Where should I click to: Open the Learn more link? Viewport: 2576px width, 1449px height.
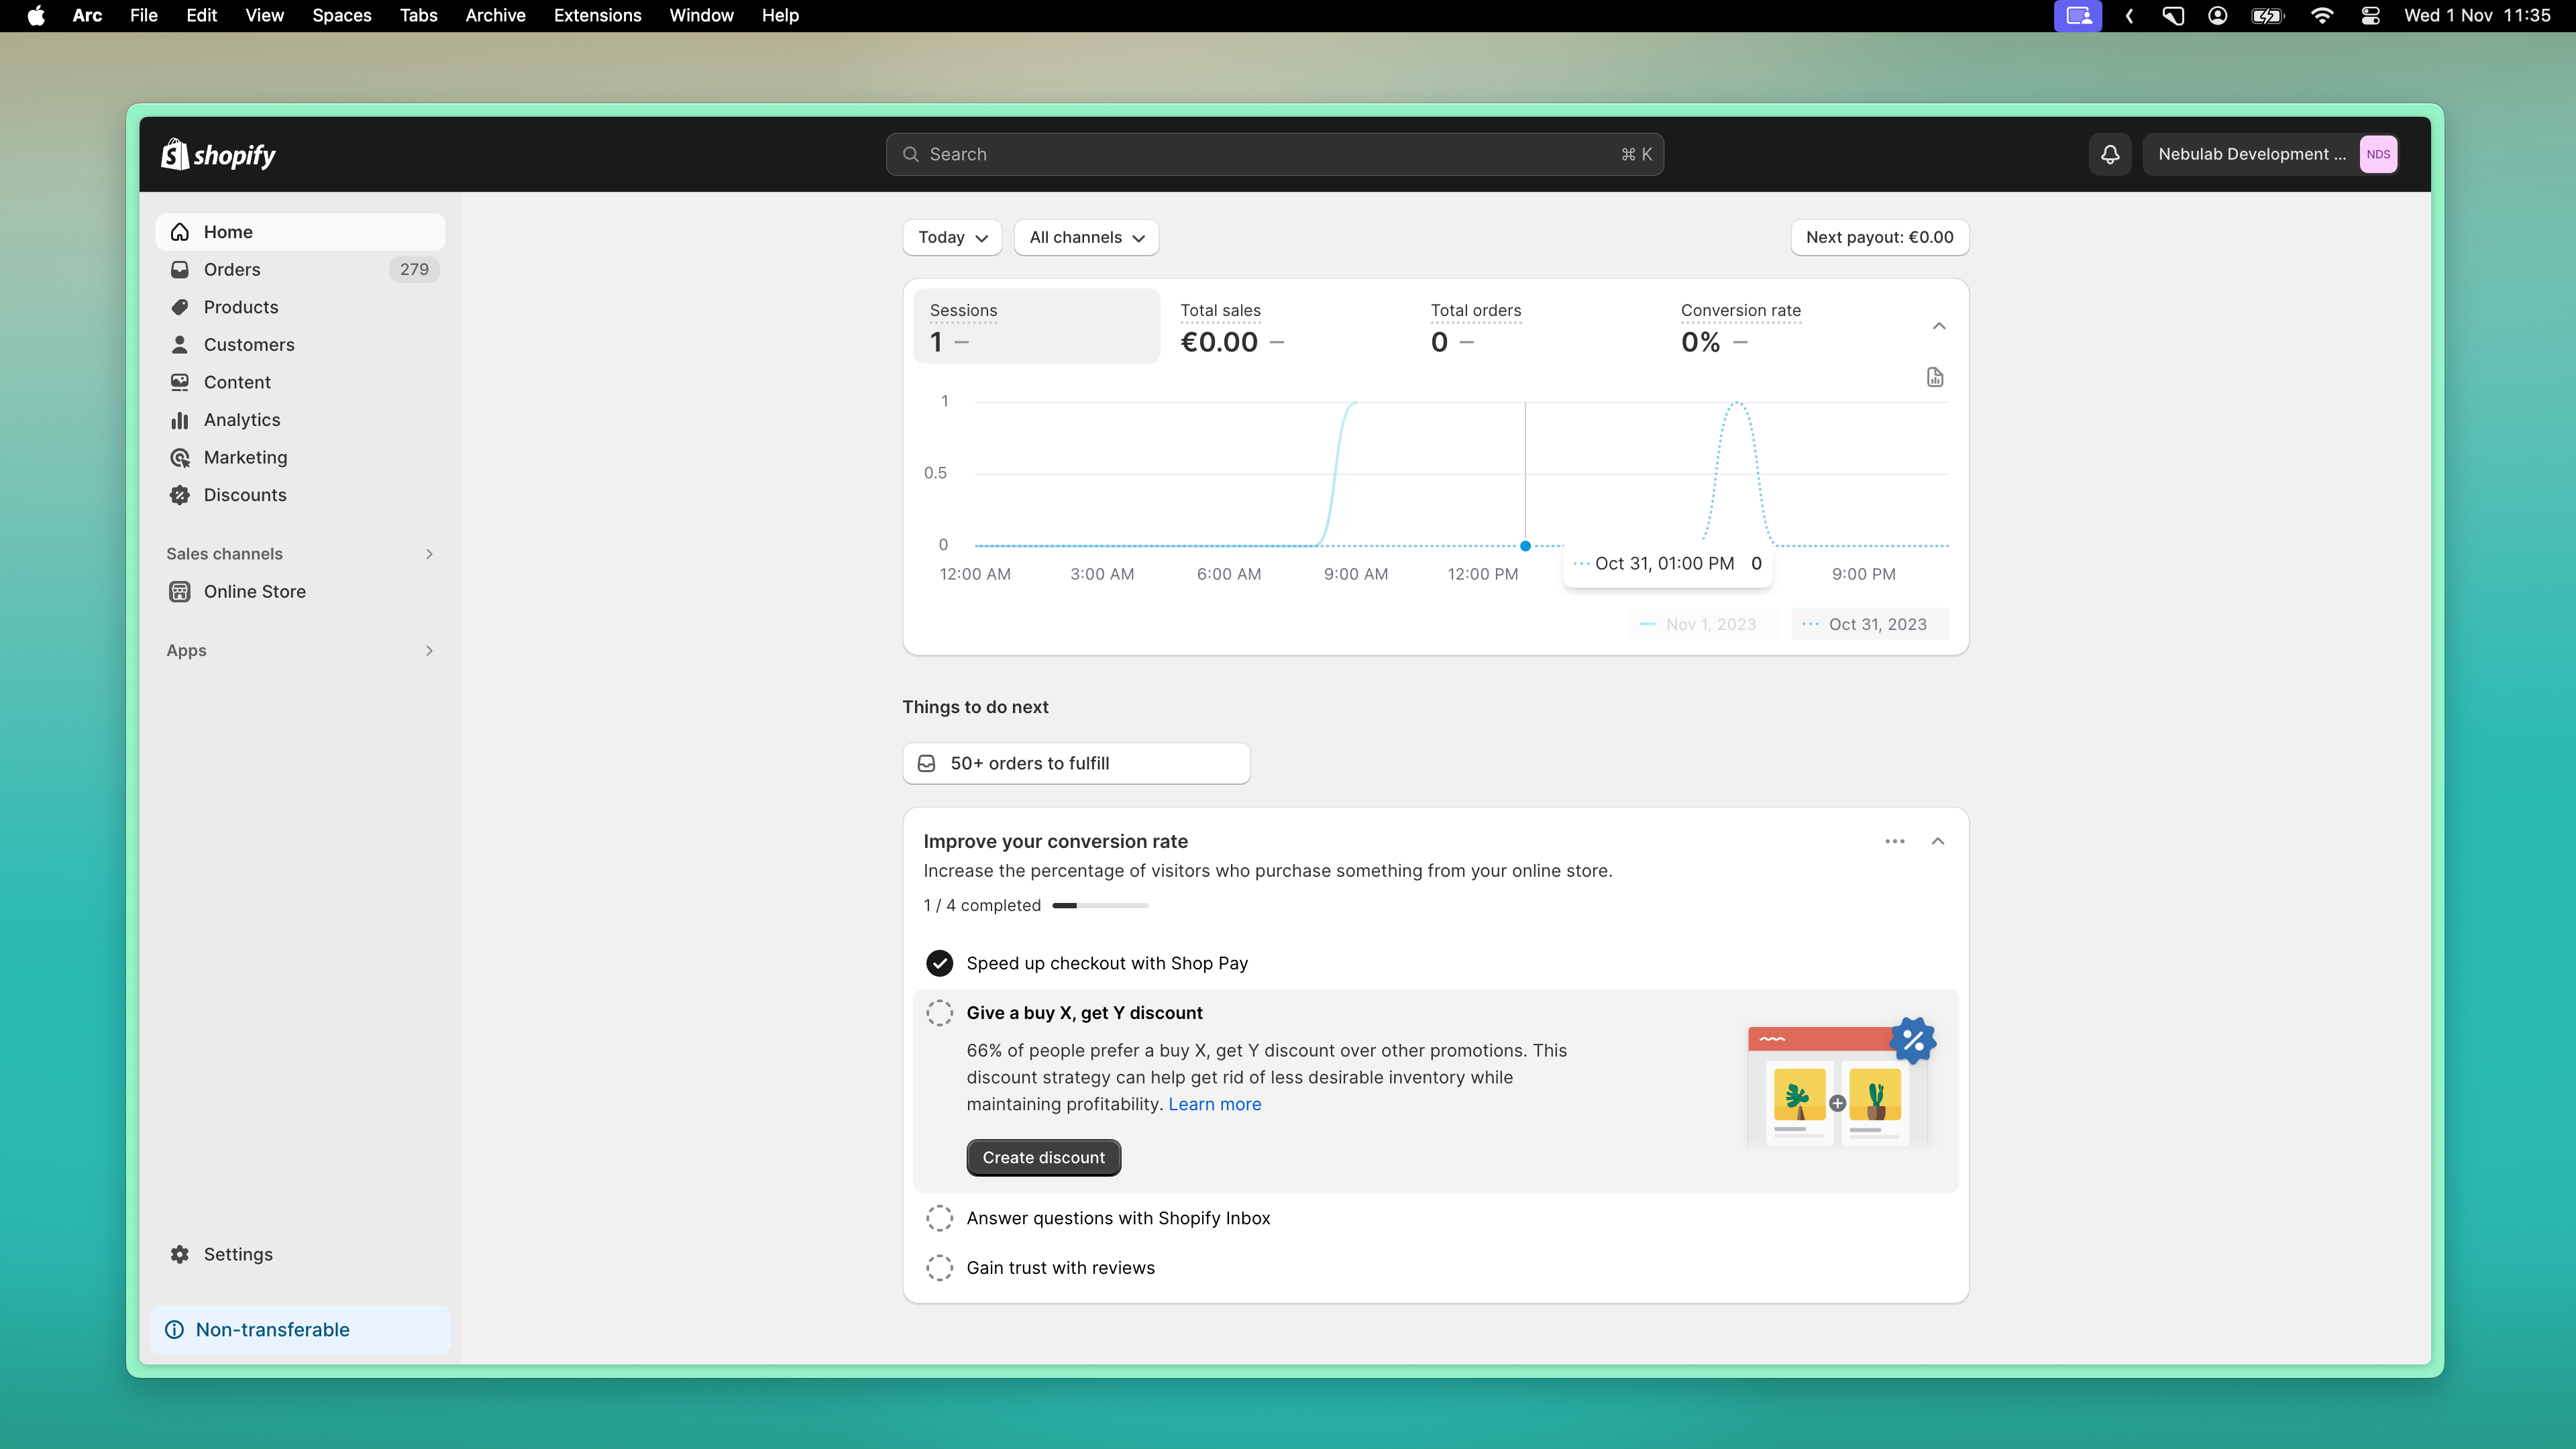(x=1215, y=1104)
